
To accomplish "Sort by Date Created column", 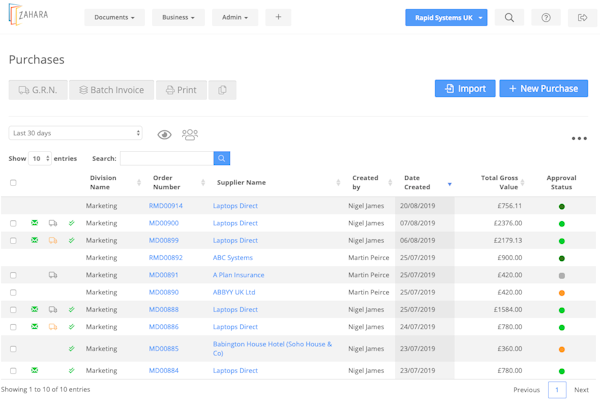I will pos(427,183).
